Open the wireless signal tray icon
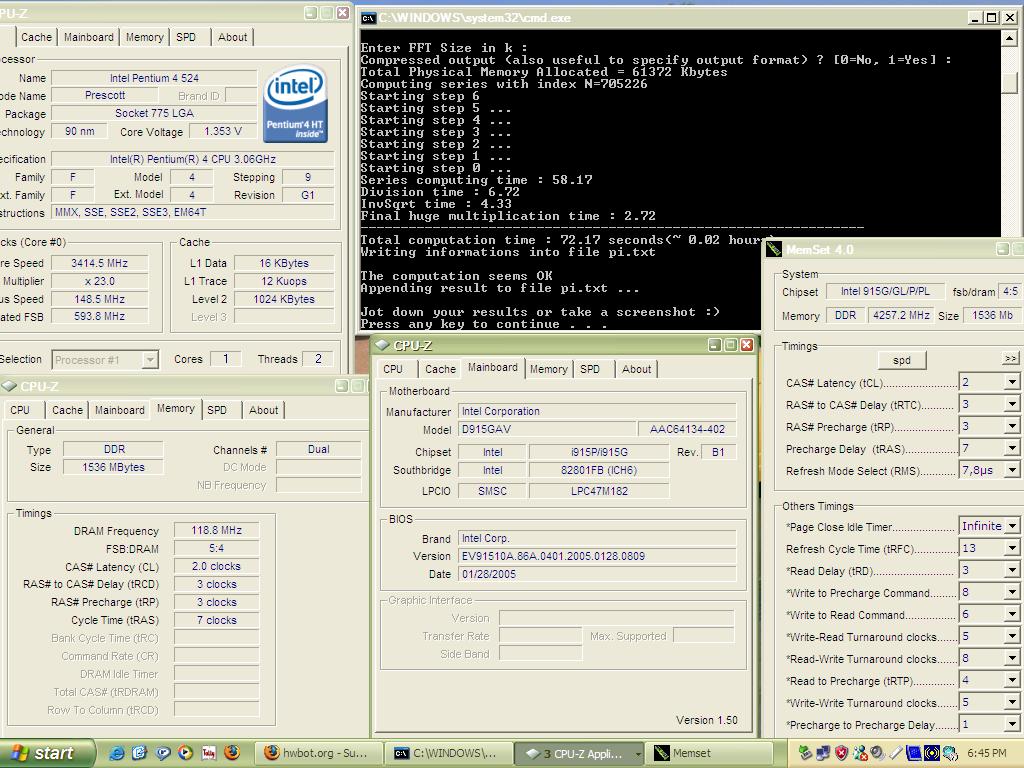This screenshot has height=768, width=1024. tap(932, 753)
